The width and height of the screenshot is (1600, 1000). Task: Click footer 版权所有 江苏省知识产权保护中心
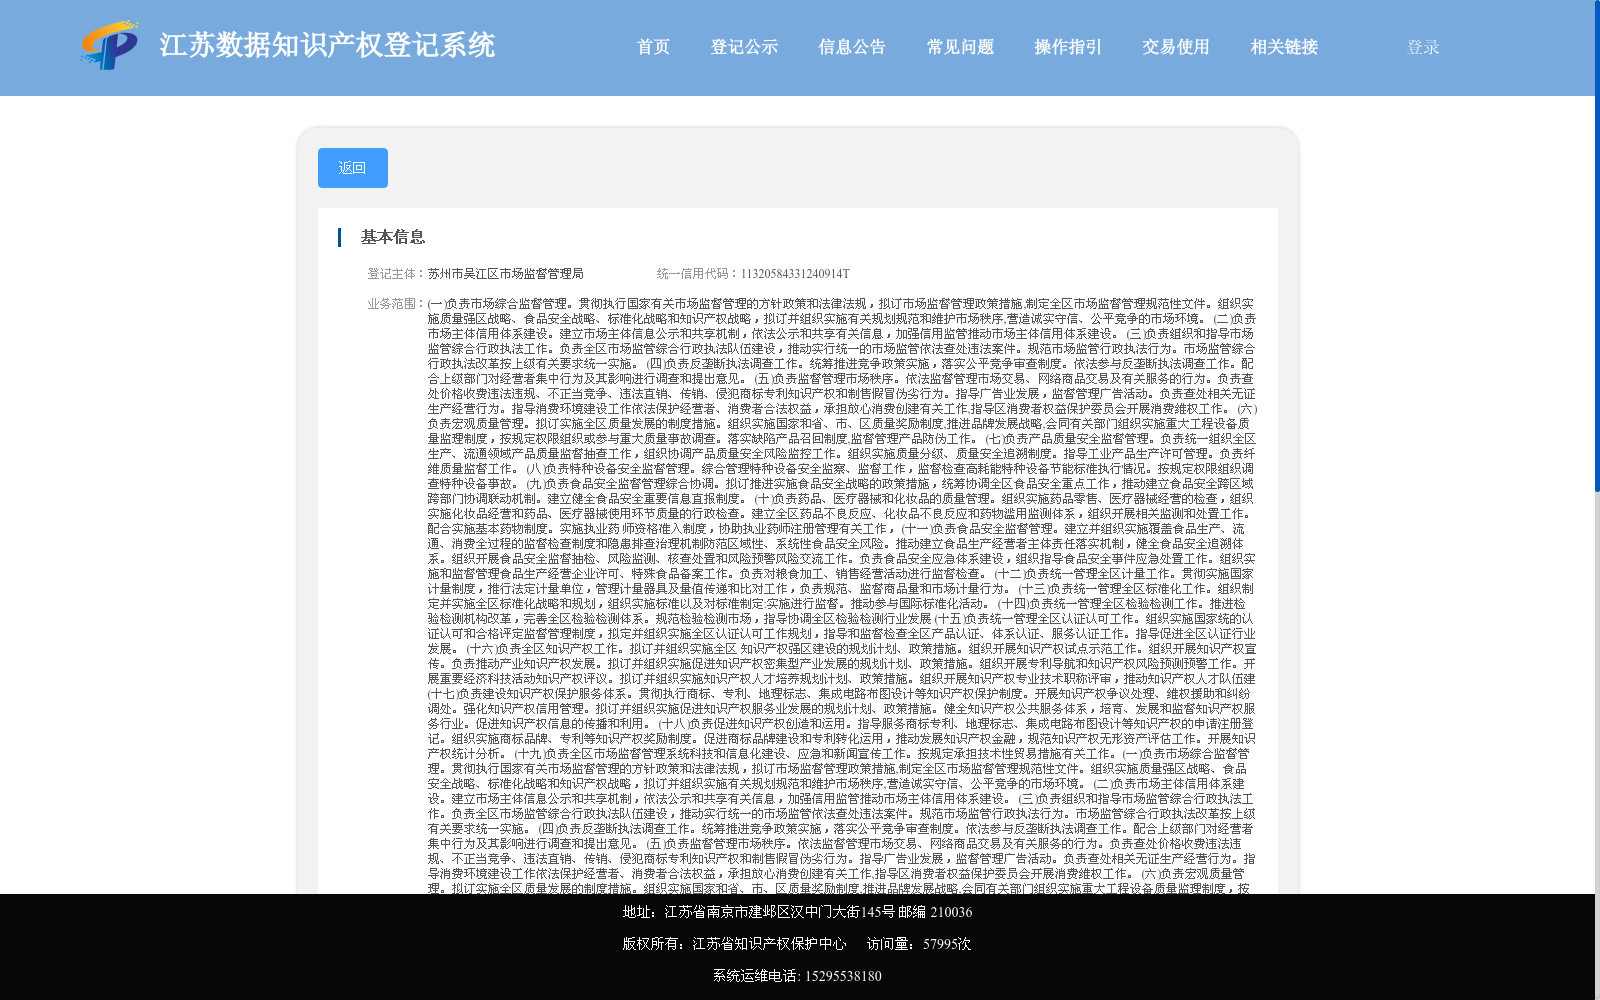[x=735, y=944]
